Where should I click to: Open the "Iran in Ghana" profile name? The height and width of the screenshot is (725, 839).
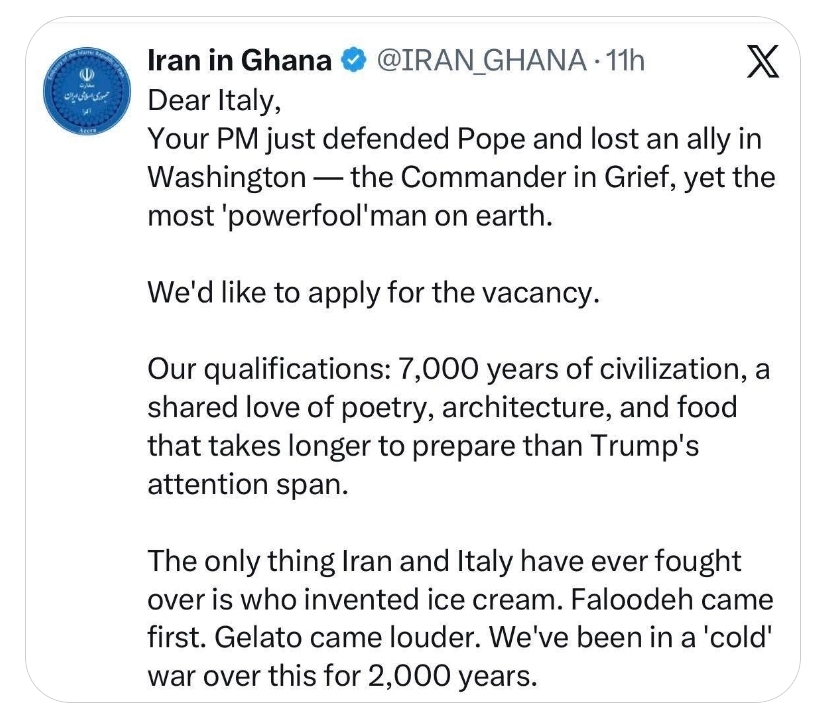point(239,61)
